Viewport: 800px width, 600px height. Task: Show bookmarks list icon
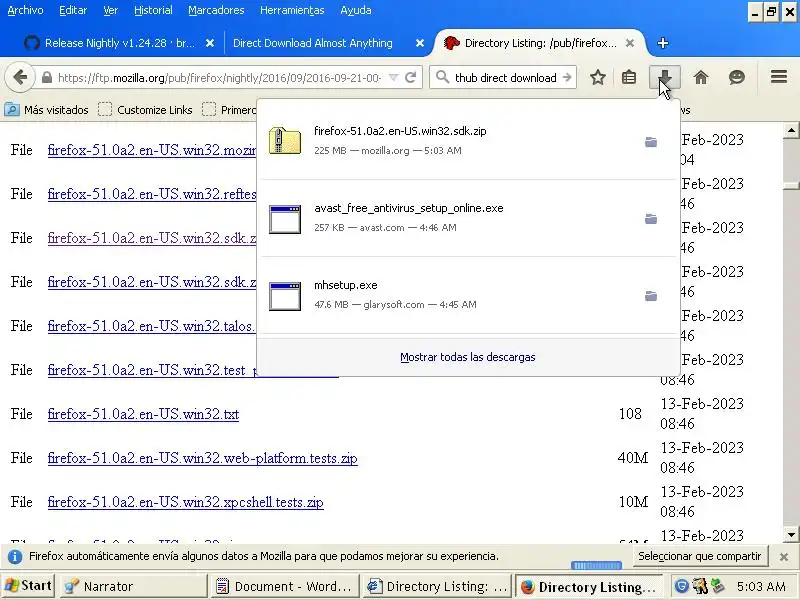click(x=629, y=78)
